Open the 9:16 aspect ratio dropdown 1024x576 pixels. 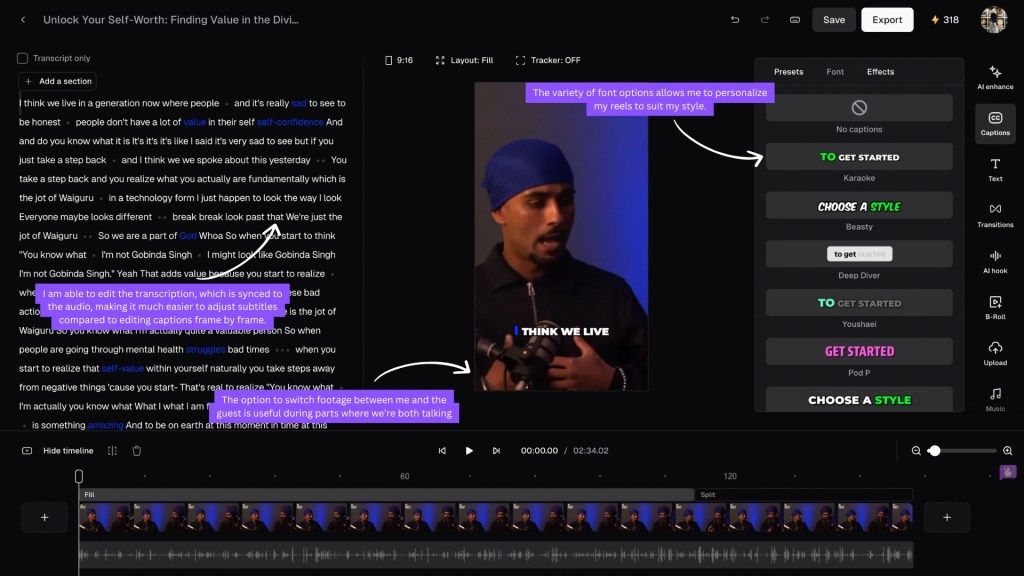pos(399,60)
